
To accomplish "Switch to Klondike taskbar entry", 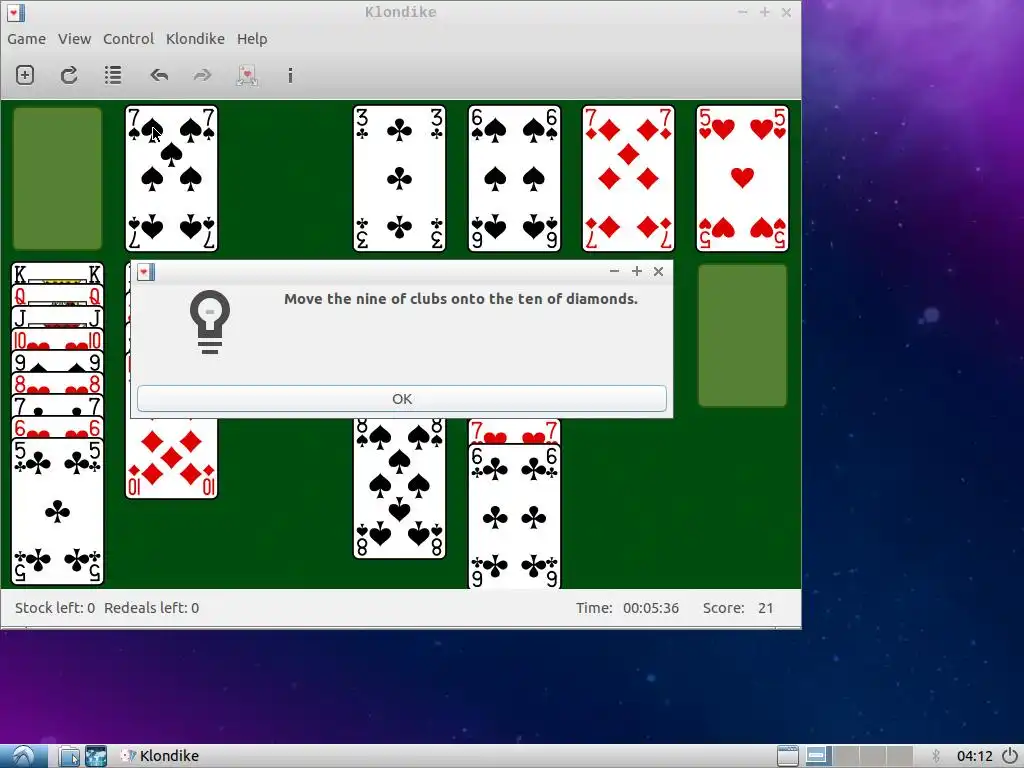I will pyautogui.click(x=161, y=756).
